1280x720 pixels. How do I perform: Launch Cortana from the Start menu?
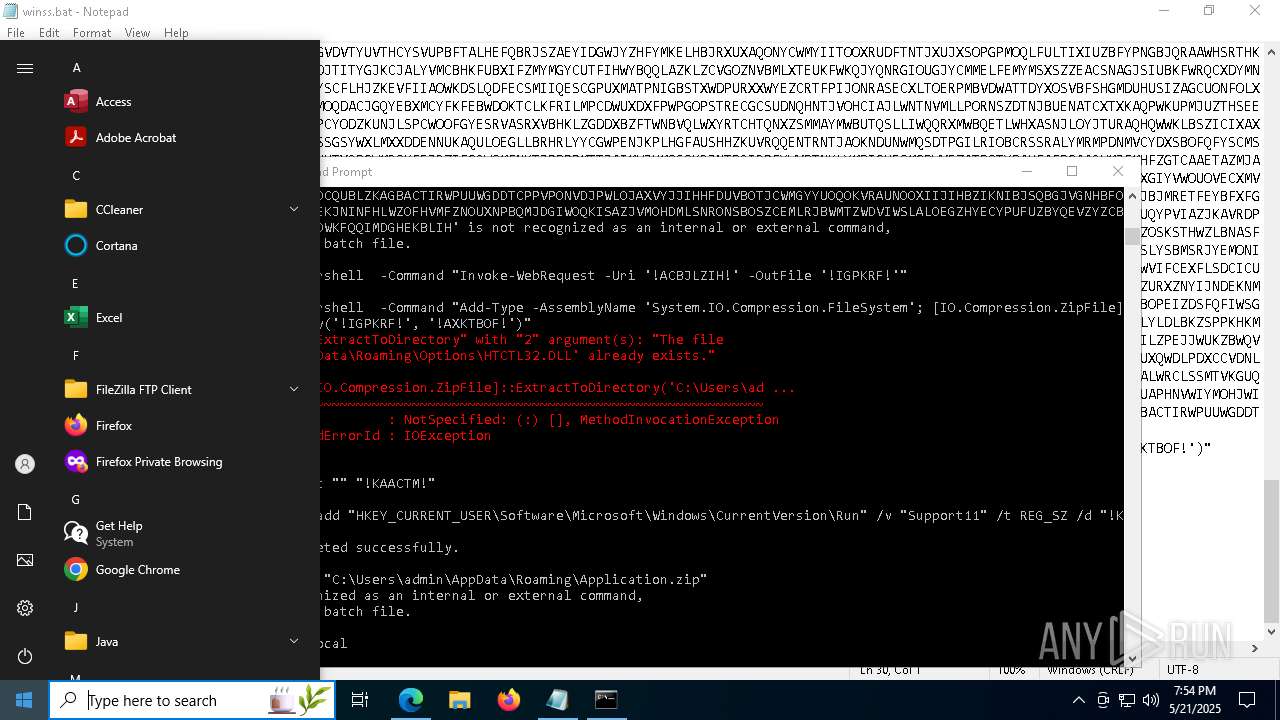[180, 245]
